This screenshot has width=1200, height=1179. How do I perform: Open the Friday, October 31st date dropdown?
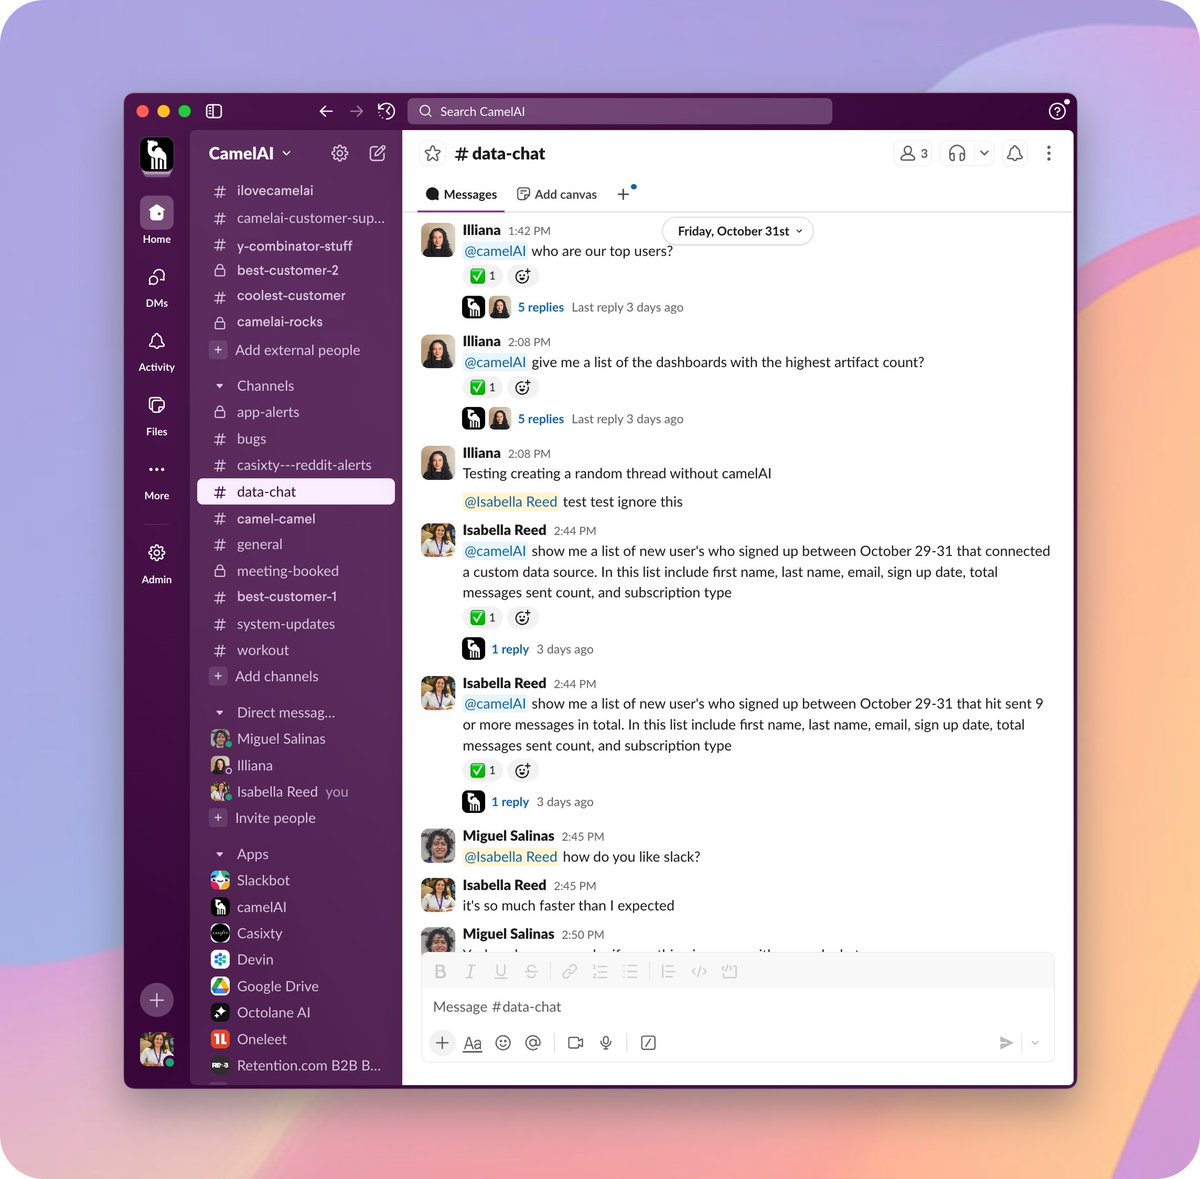click(x=738, y=231)
